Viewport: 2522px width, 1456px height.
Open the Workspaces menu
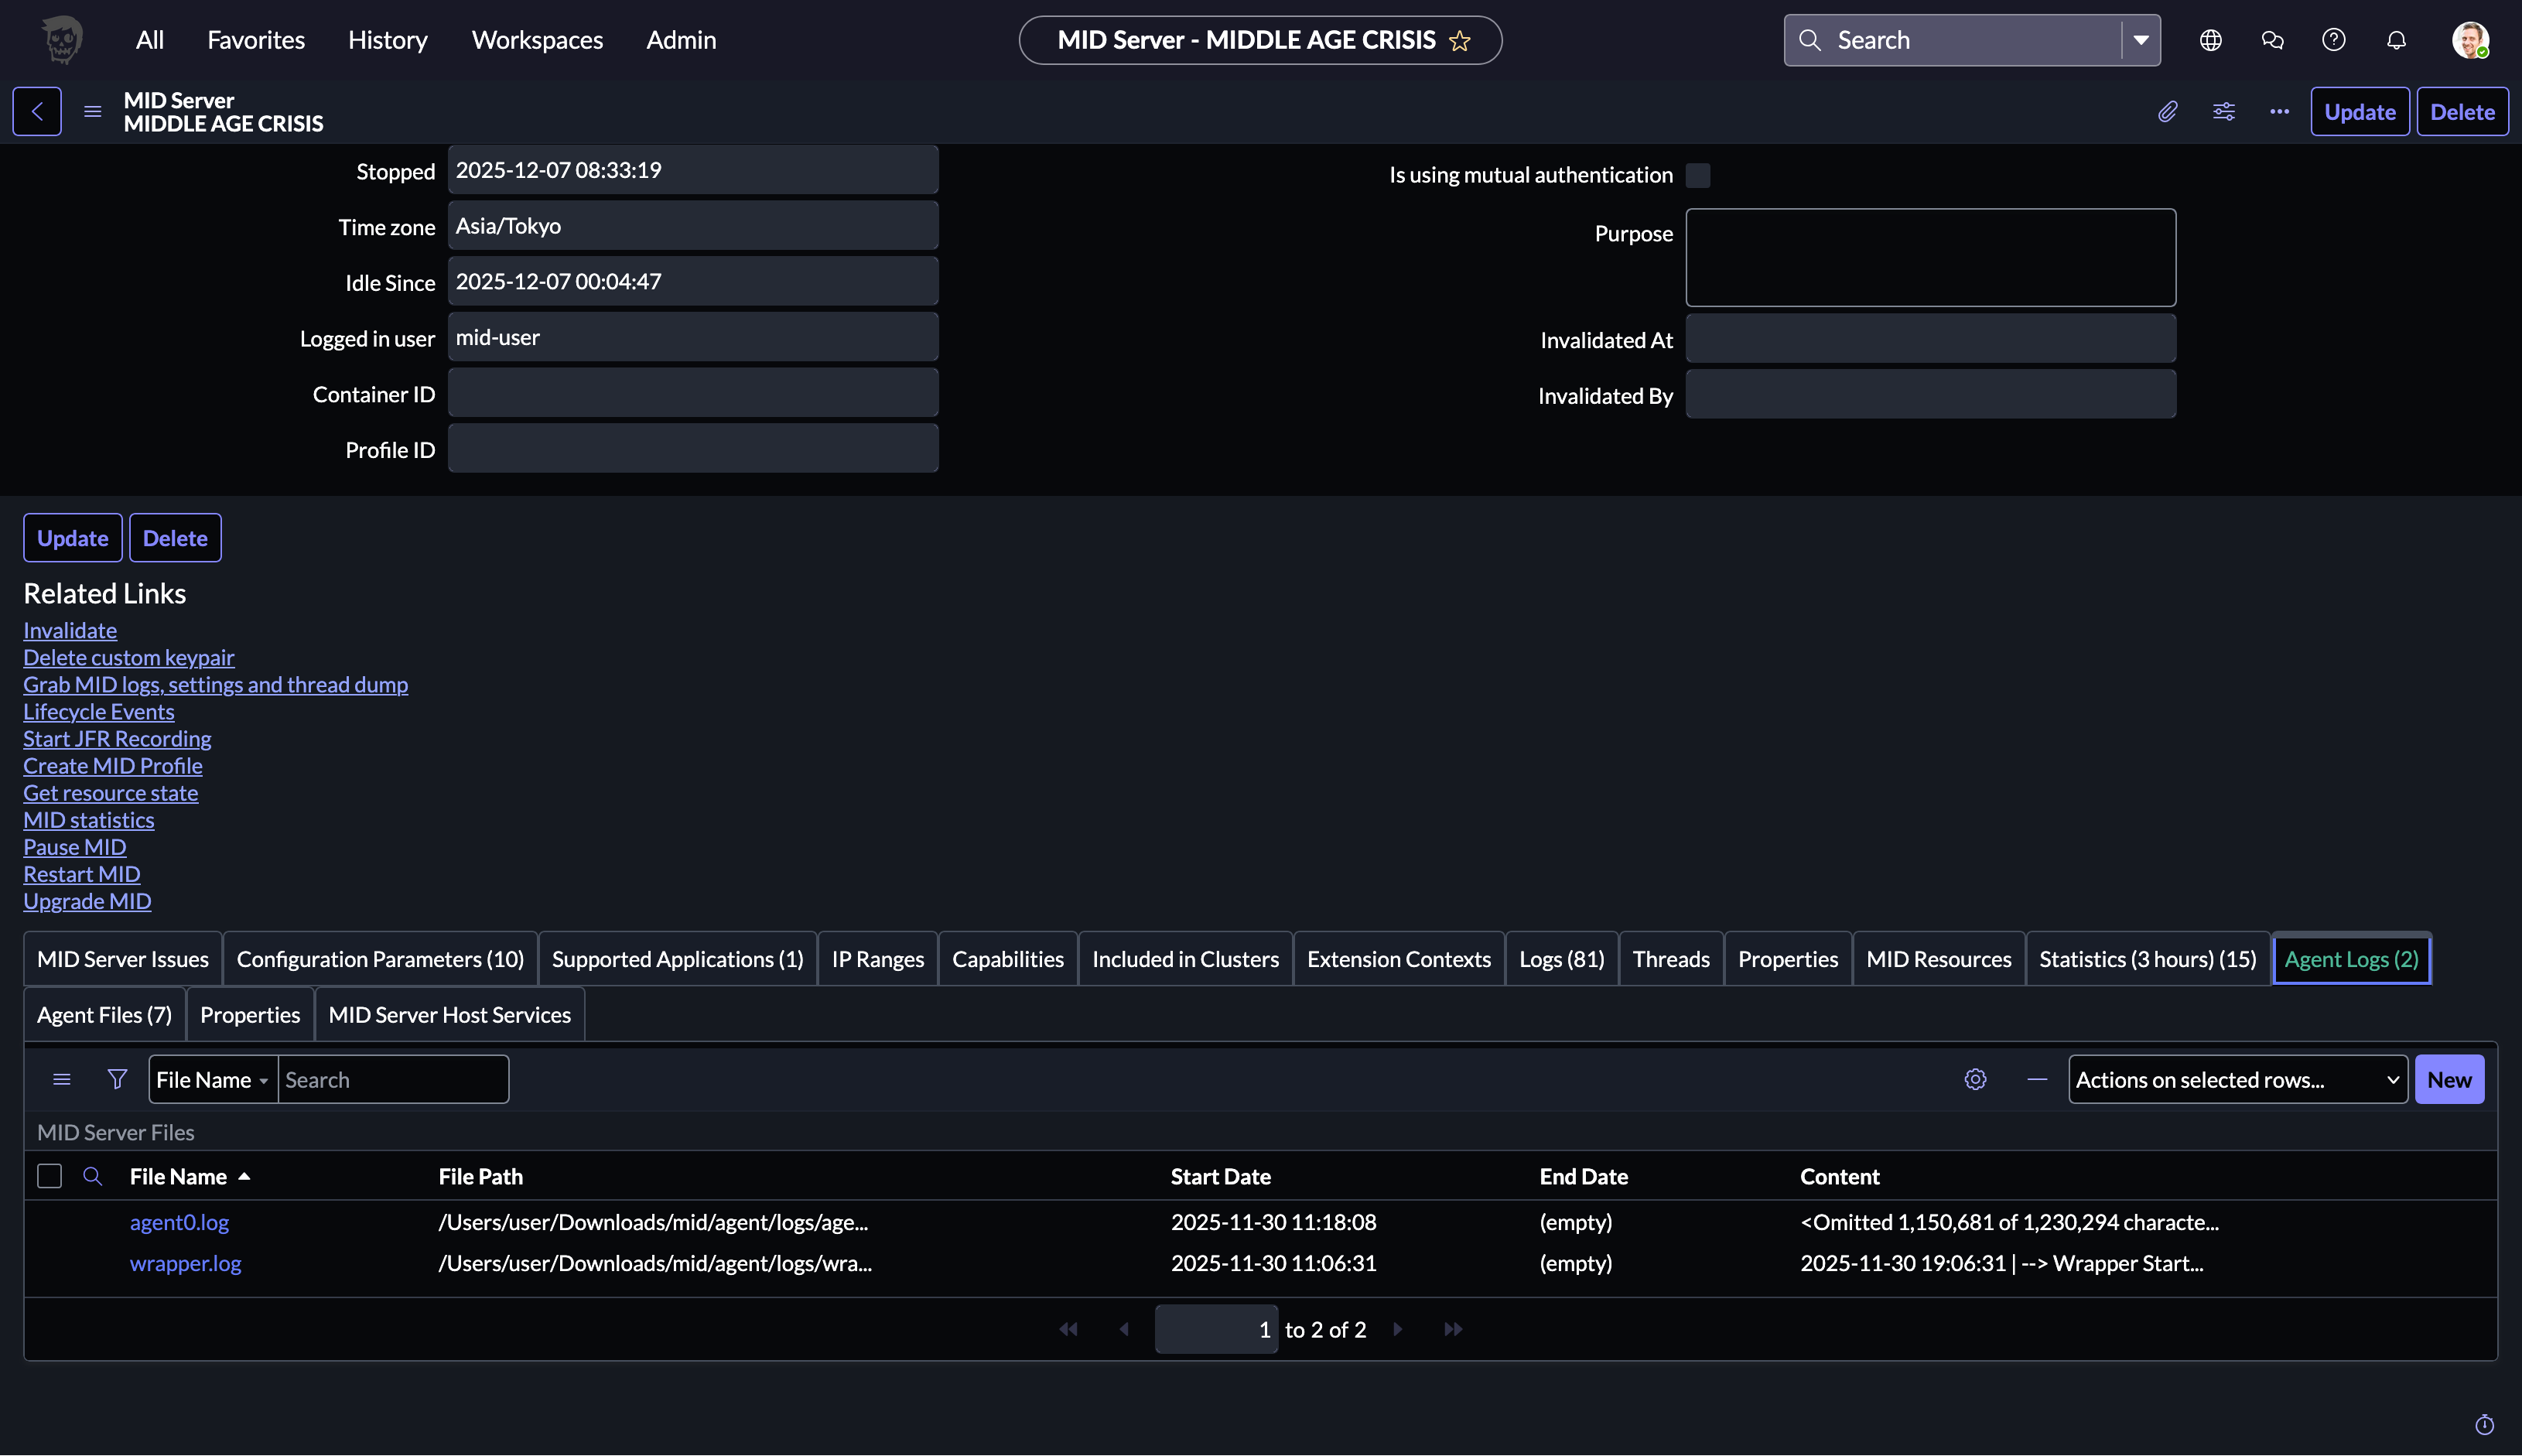(537, 40)
